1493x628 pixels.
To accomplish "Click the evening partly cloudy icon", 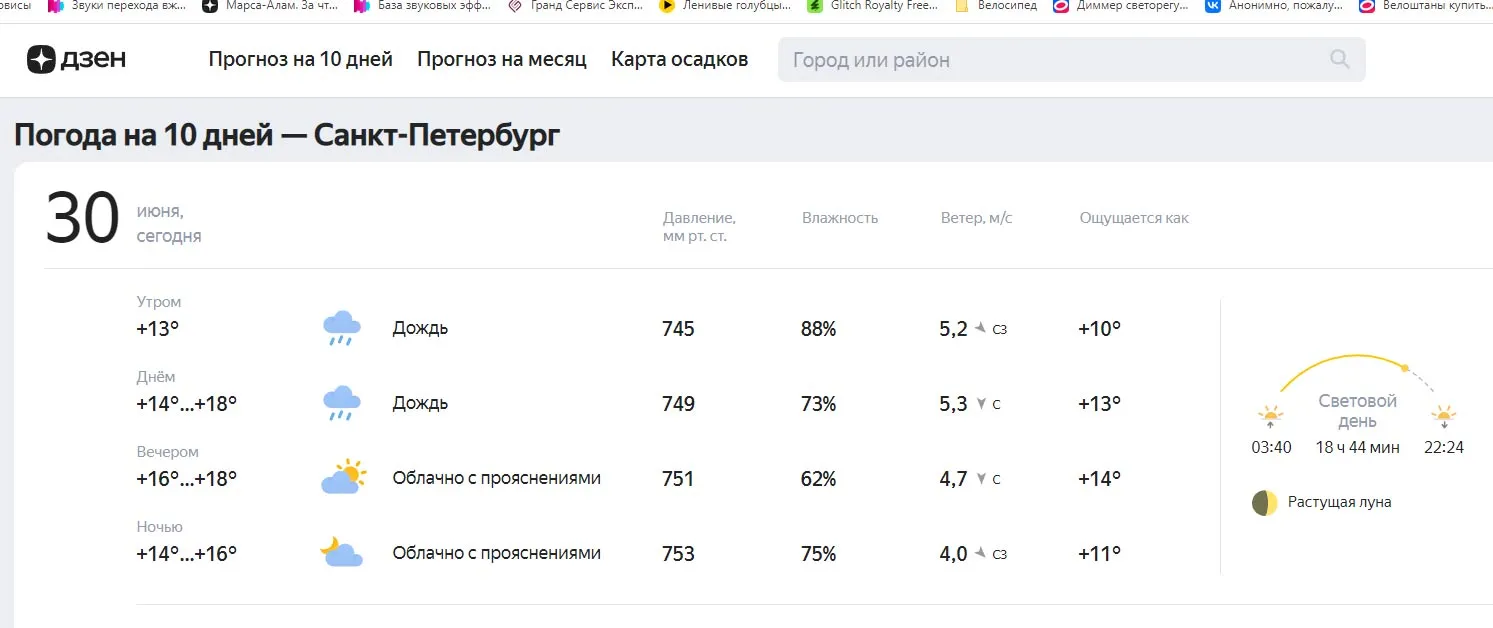I will (x=341, y=478).
